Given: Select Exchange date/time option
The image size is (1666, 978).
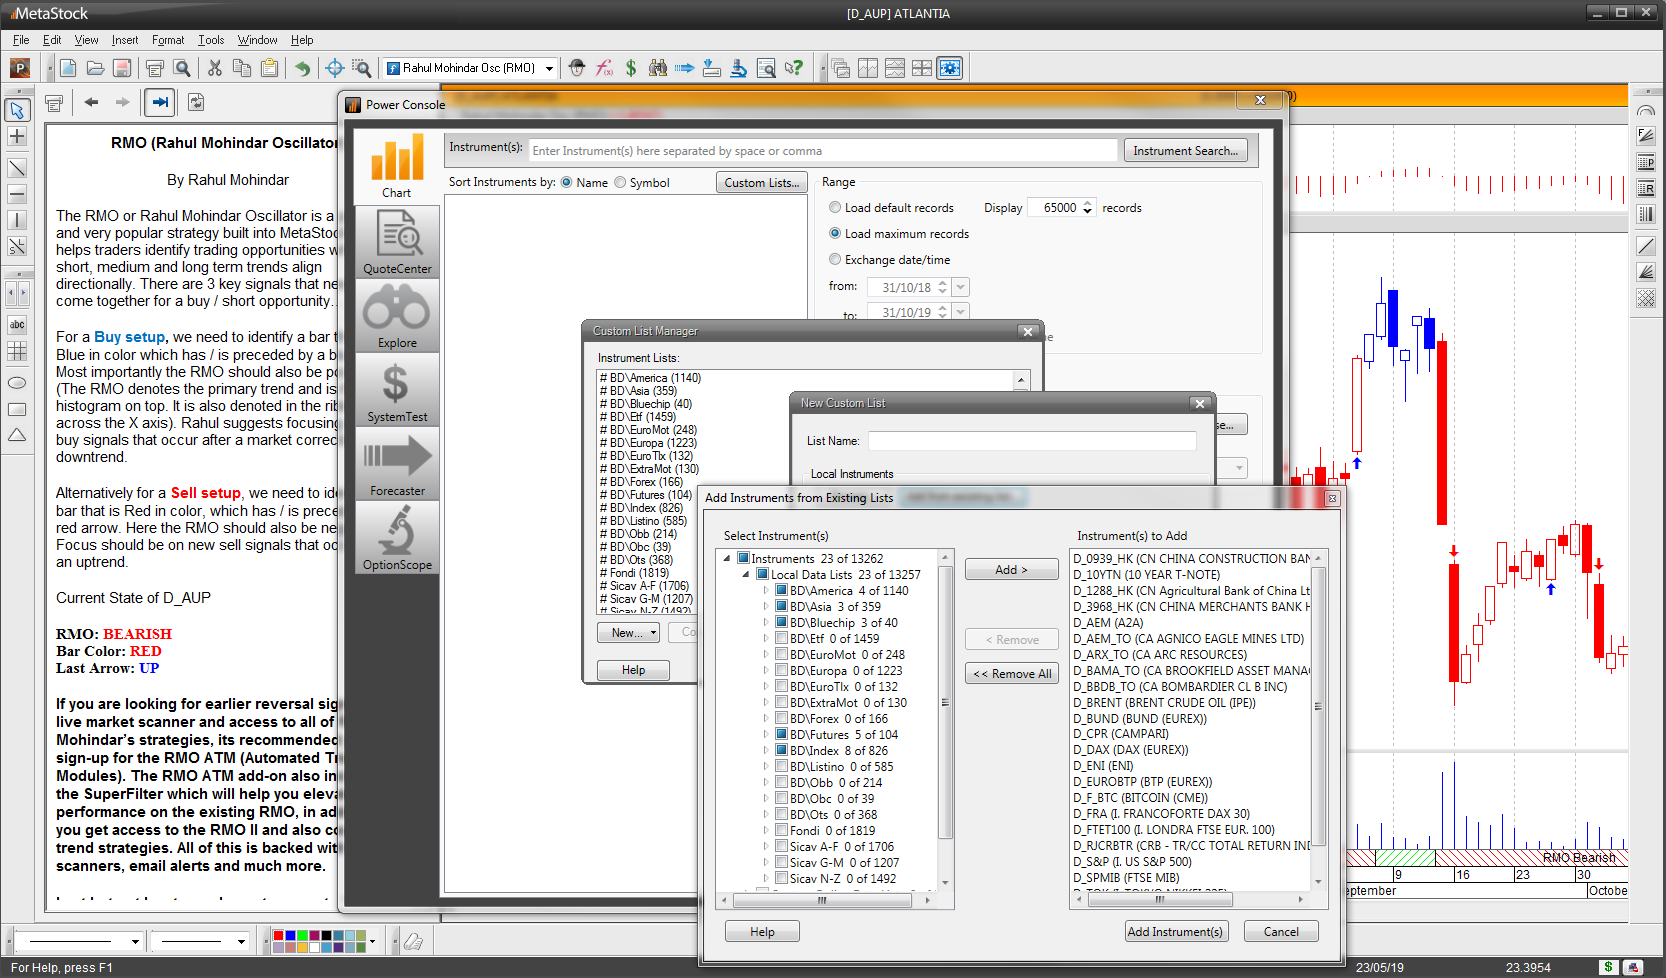Looking at the screenshot, I should (835, 260).
